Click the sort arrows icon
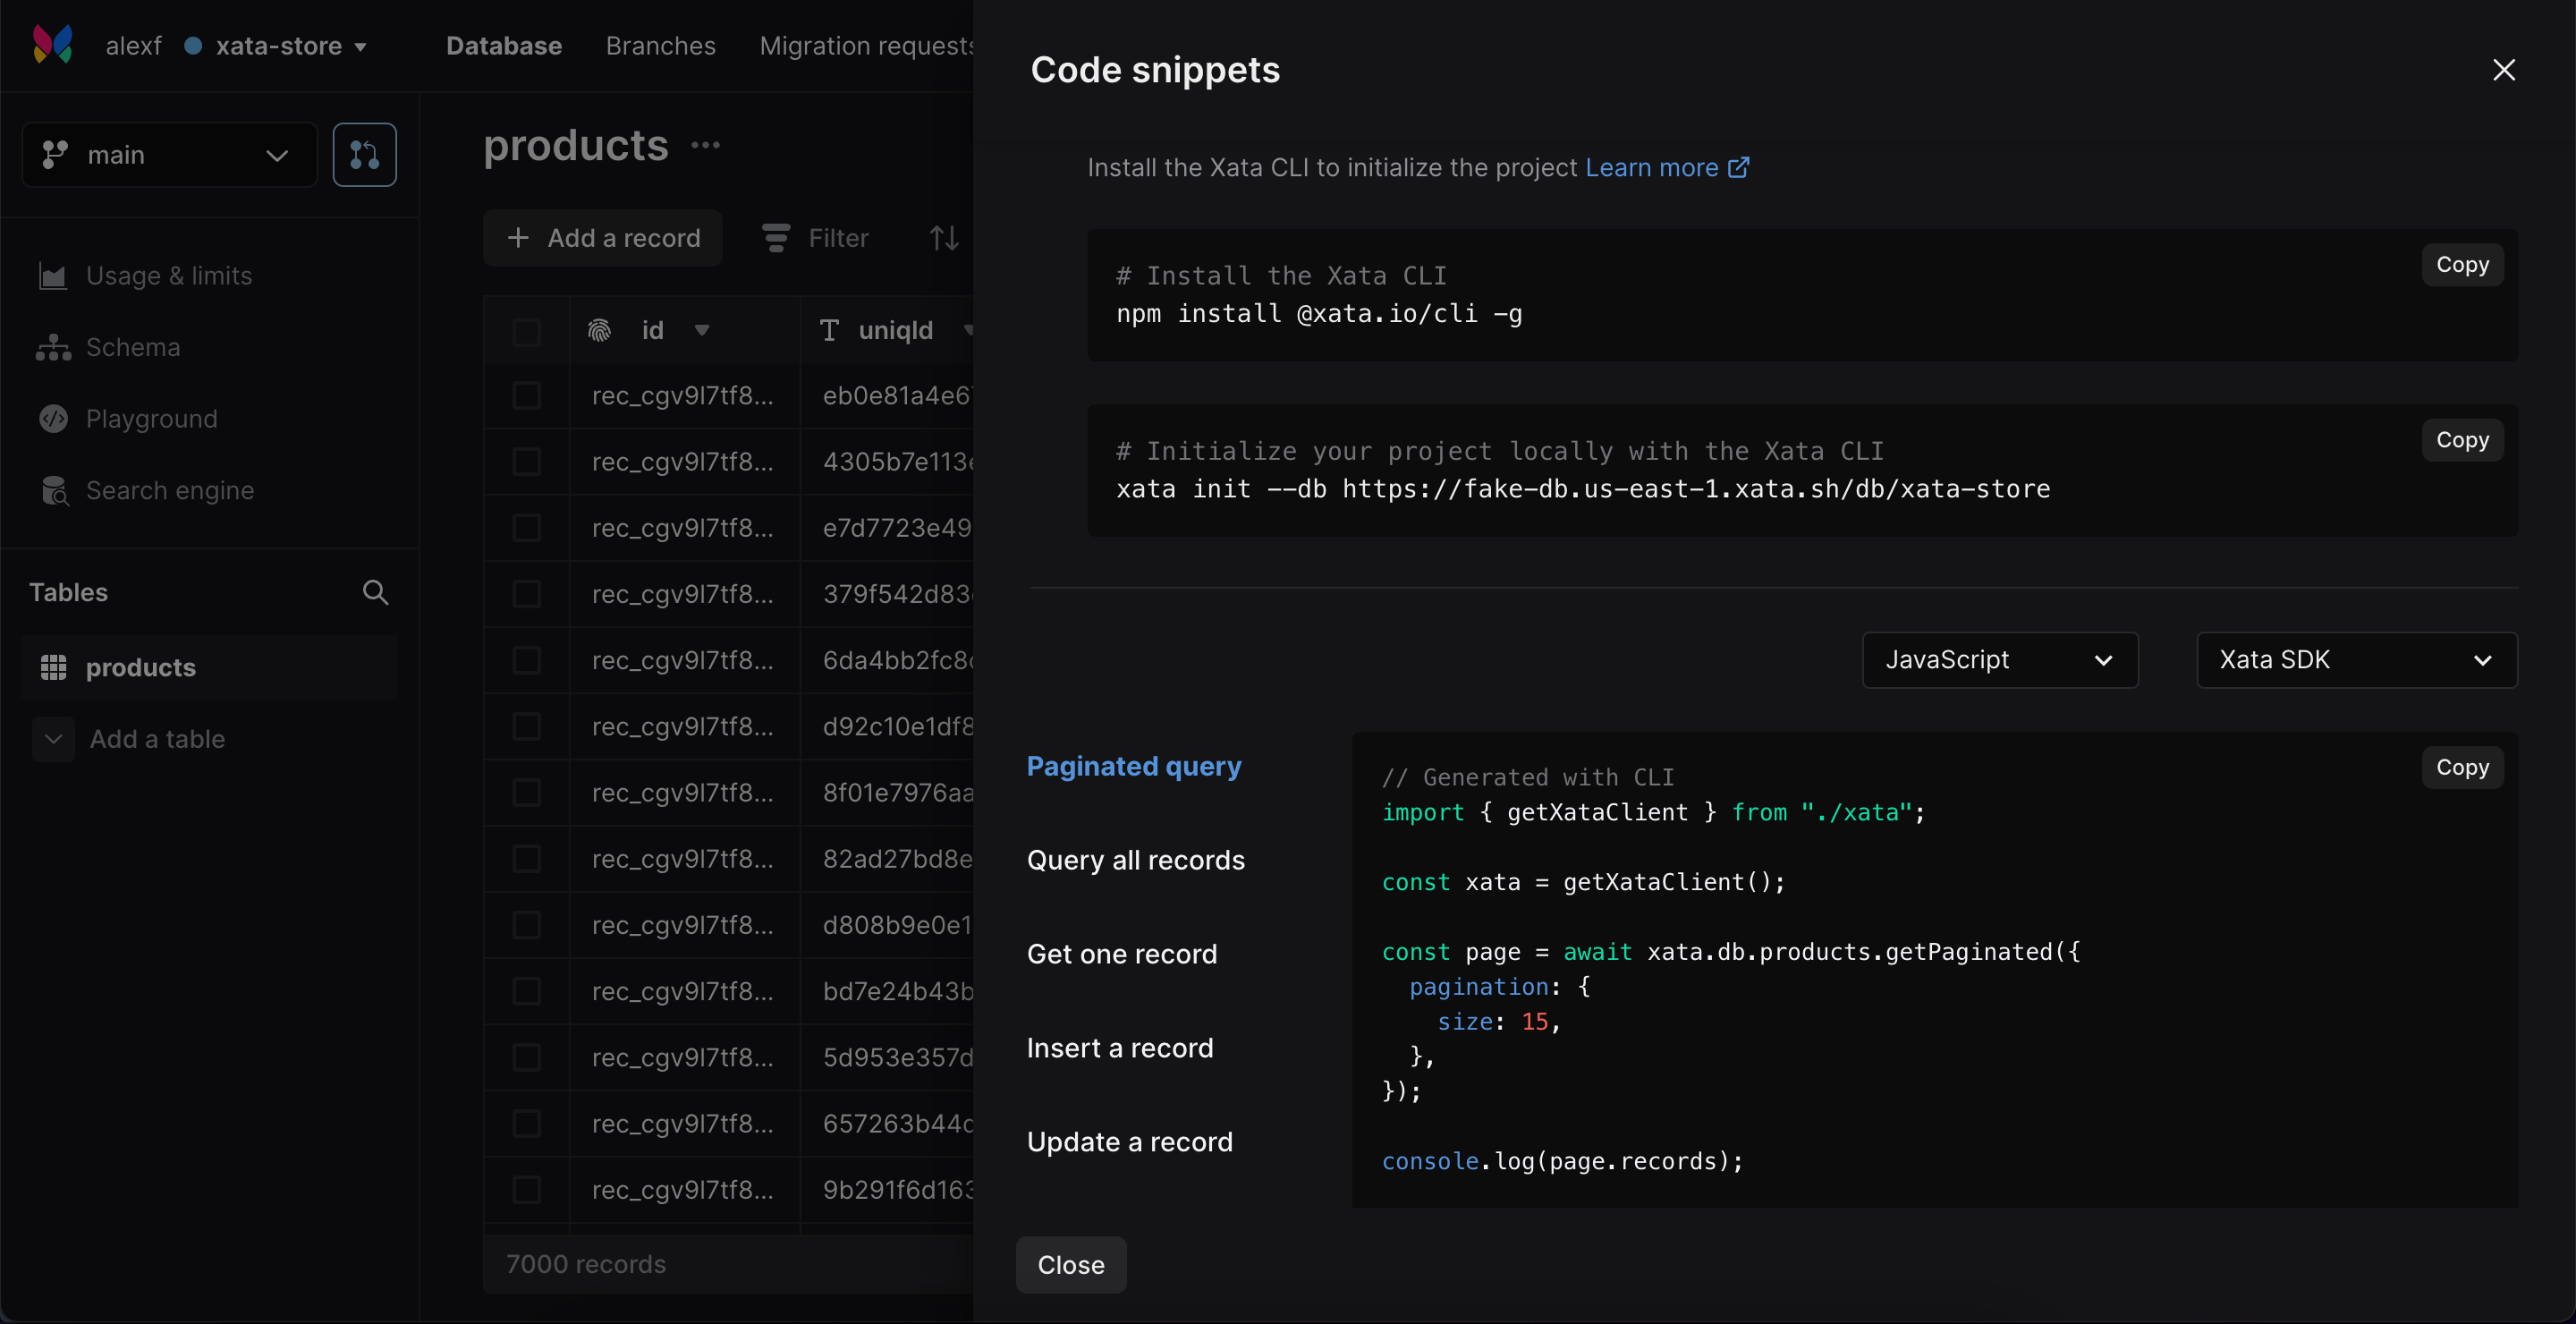 (x=943, y=238)
